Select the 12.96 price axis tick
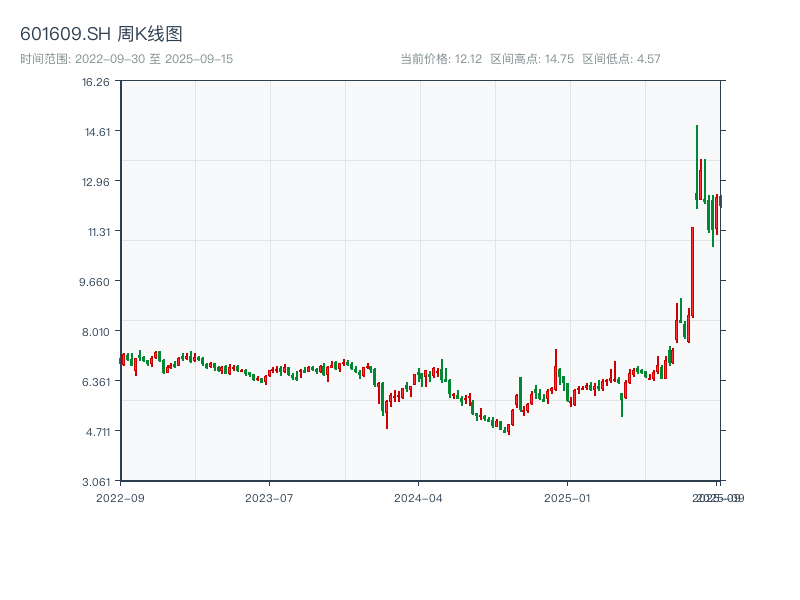The height and width of the screenshot is (600, 800). click(96, 182)
